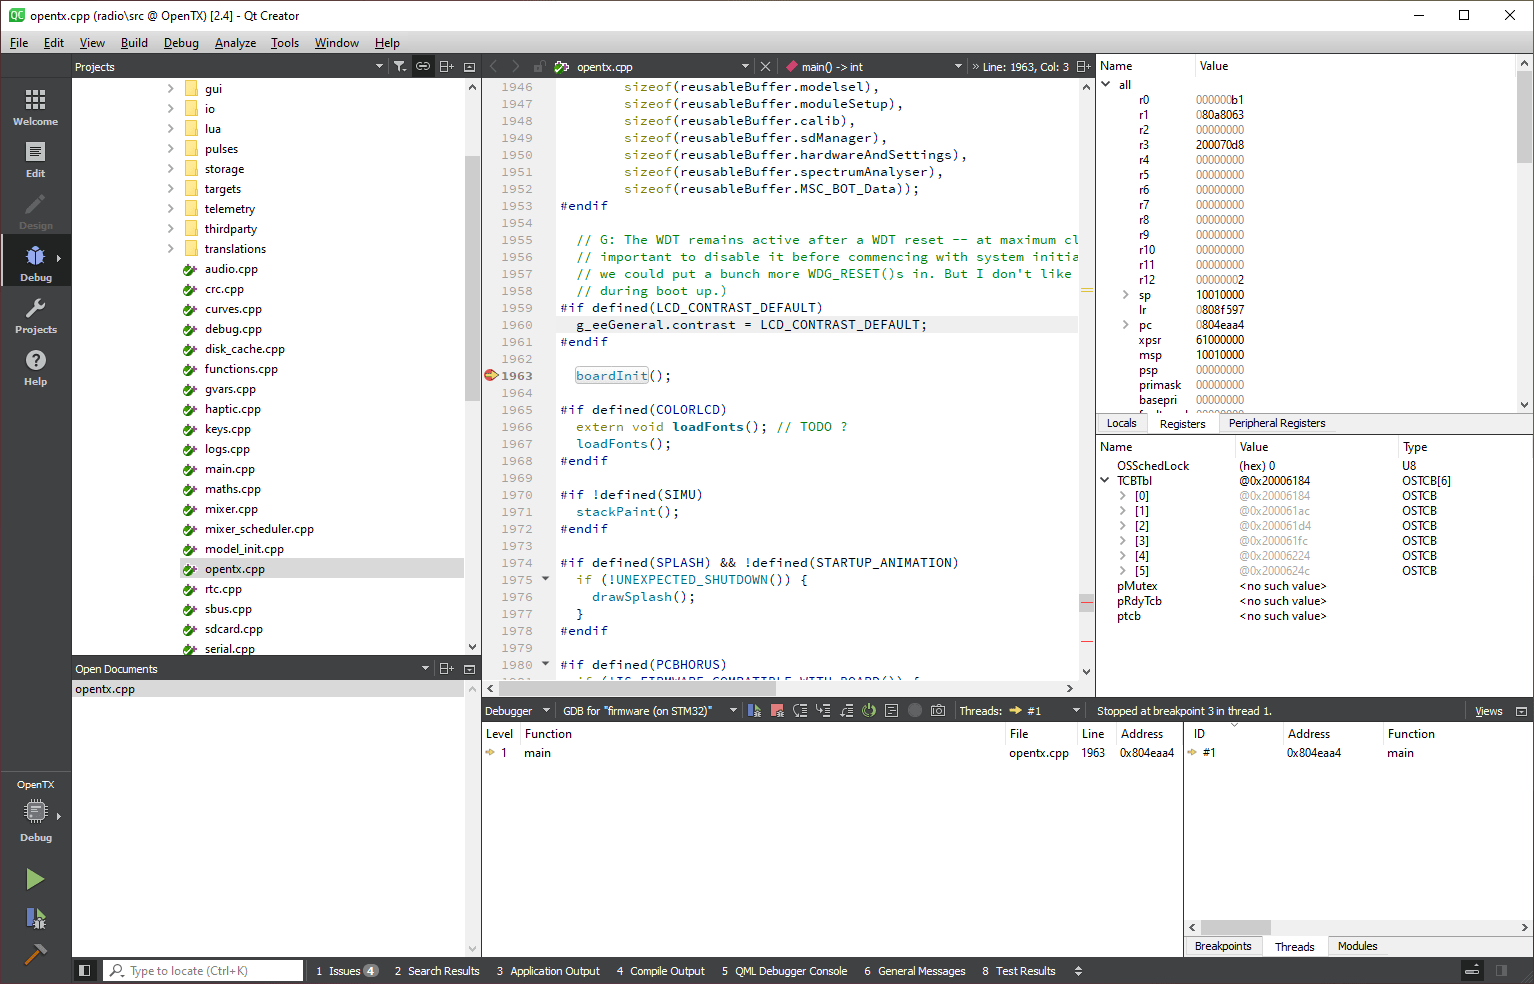Open the Compile Output pane
The width and height of the screenshot is (1534, 984).
[660, 970]
